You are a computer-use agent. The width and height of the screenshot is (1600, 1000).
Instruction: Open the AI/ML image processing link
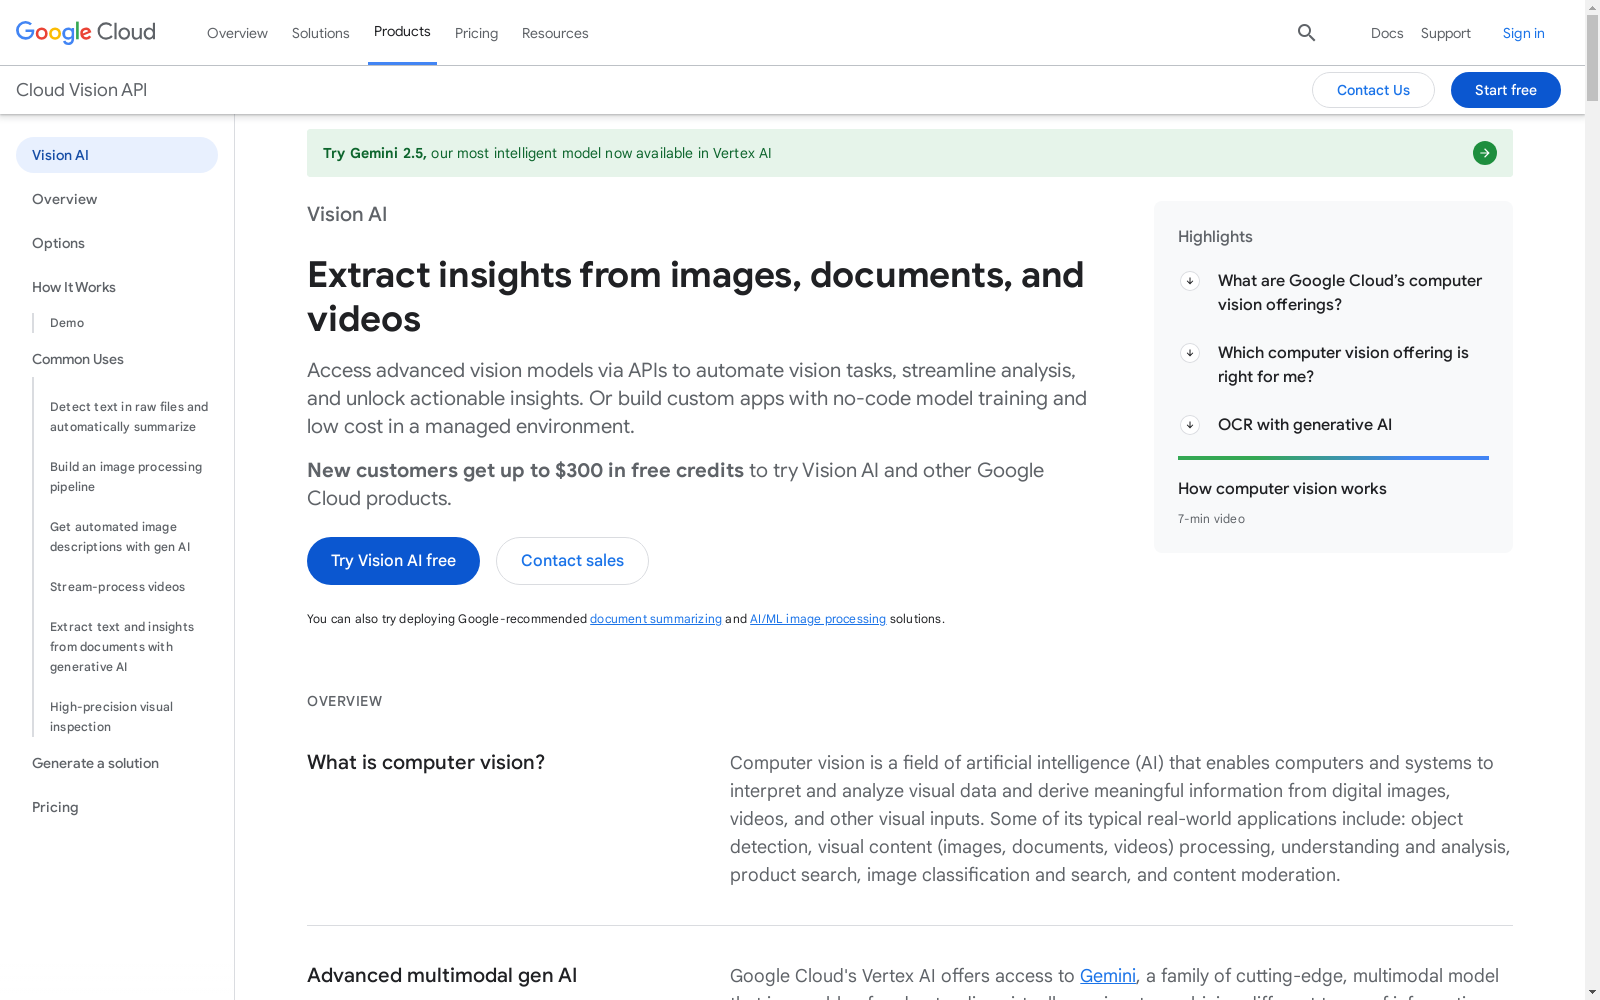click(x=818, y=619)
